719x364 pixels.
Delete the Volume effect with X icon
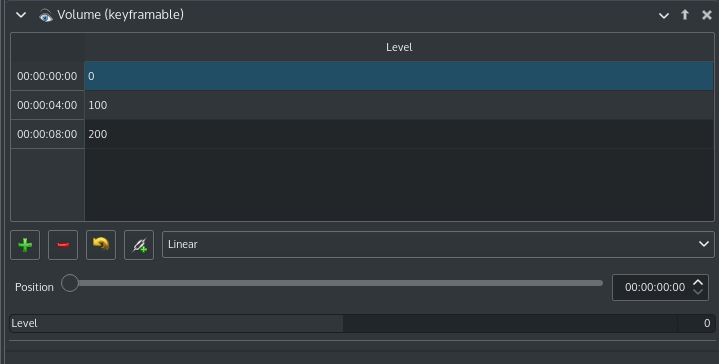pos(707,15)
